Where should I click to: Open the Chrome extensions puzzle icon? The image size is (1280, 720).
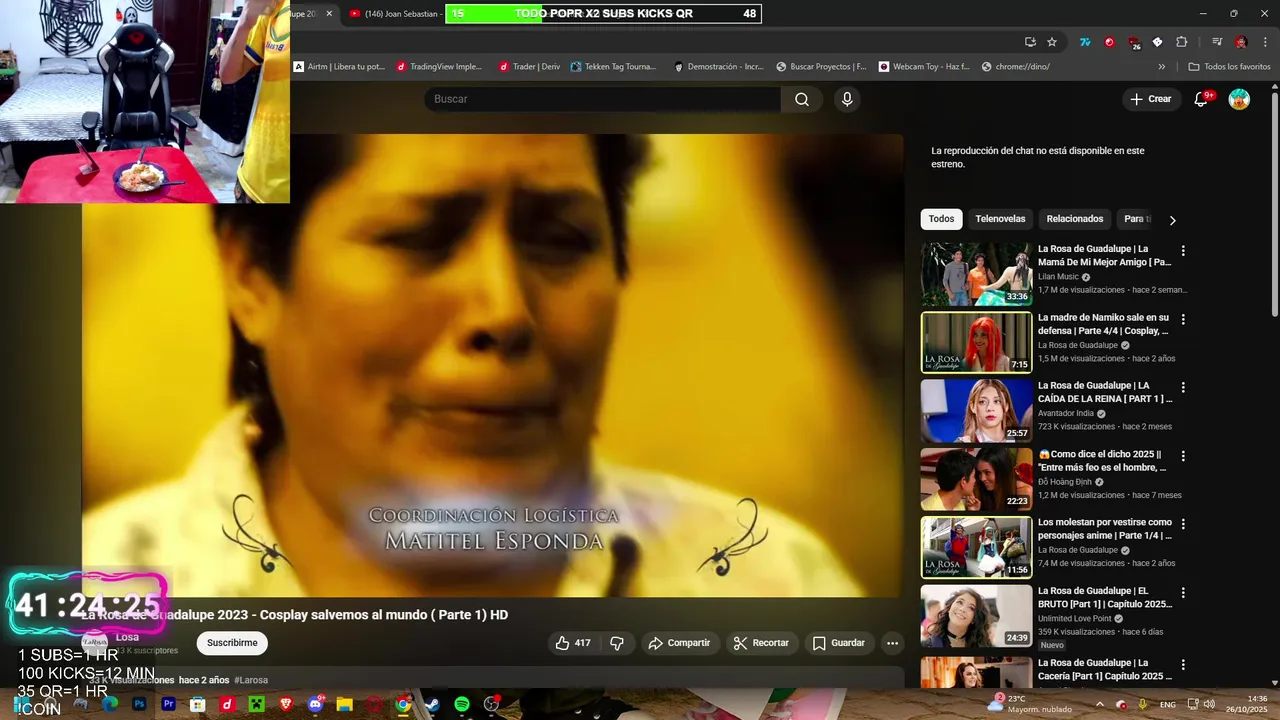click(x=1181, y=42)
